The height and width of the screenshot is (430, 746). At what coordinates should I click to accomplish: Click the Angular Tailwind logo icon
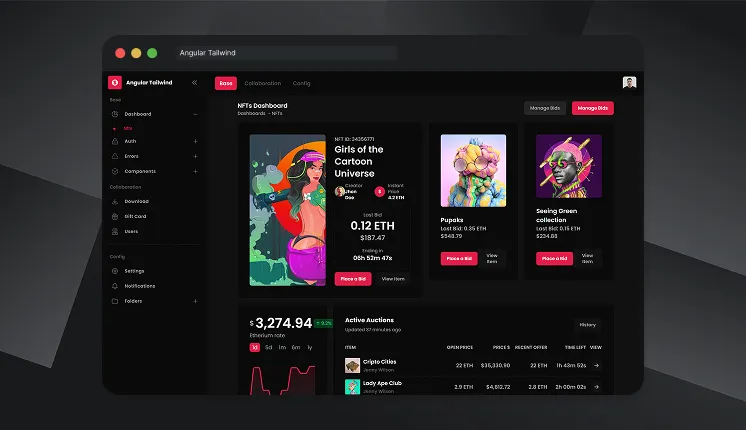[x=115, y=83]
